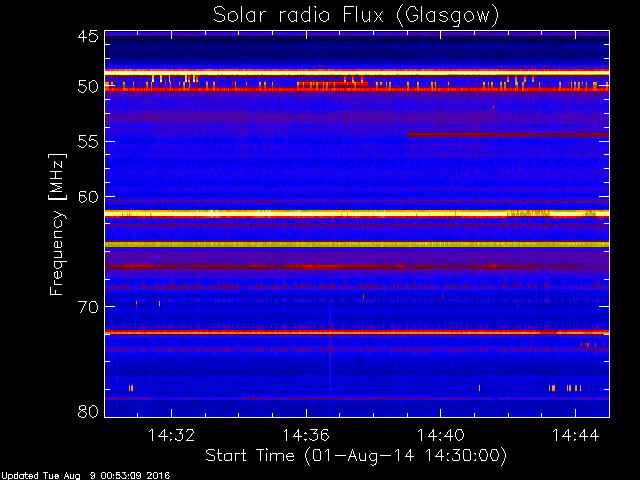Click the 'Updated Tue Aug 9 00:53:09 2016' timestamp
This screenshot has height=480, width=640.
(85, 476)
